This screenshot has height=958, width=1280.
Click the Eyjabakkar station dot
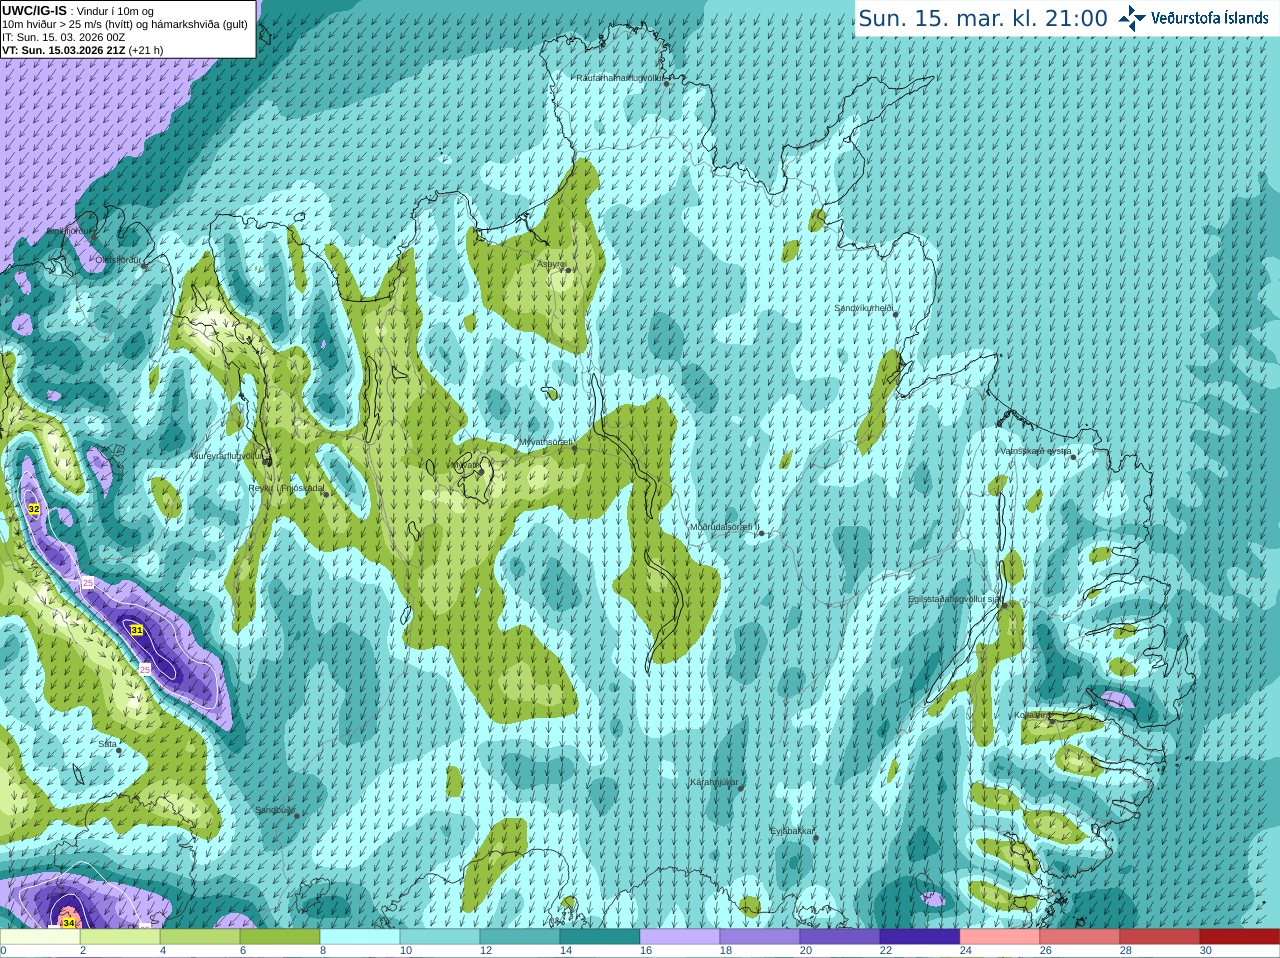pos(816,838)
